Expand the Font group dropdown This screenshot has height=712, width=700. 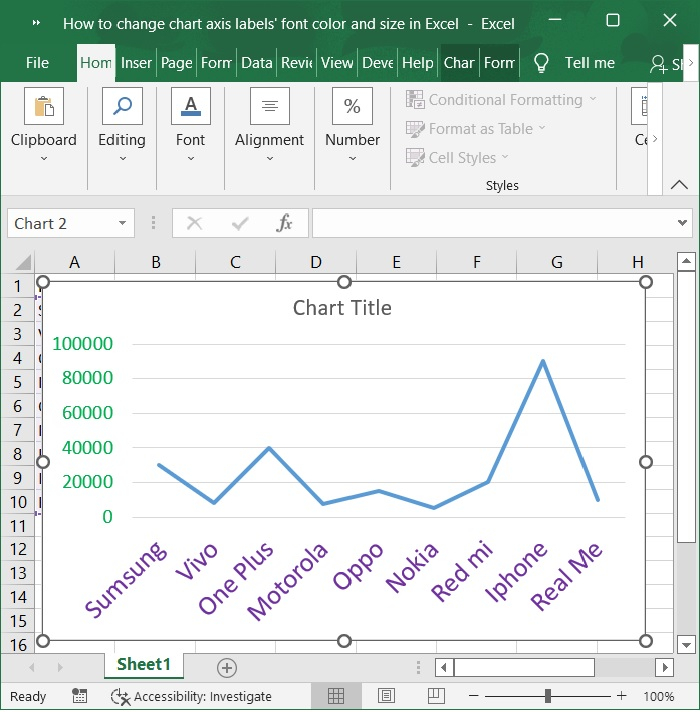click(x=191, y=158)
